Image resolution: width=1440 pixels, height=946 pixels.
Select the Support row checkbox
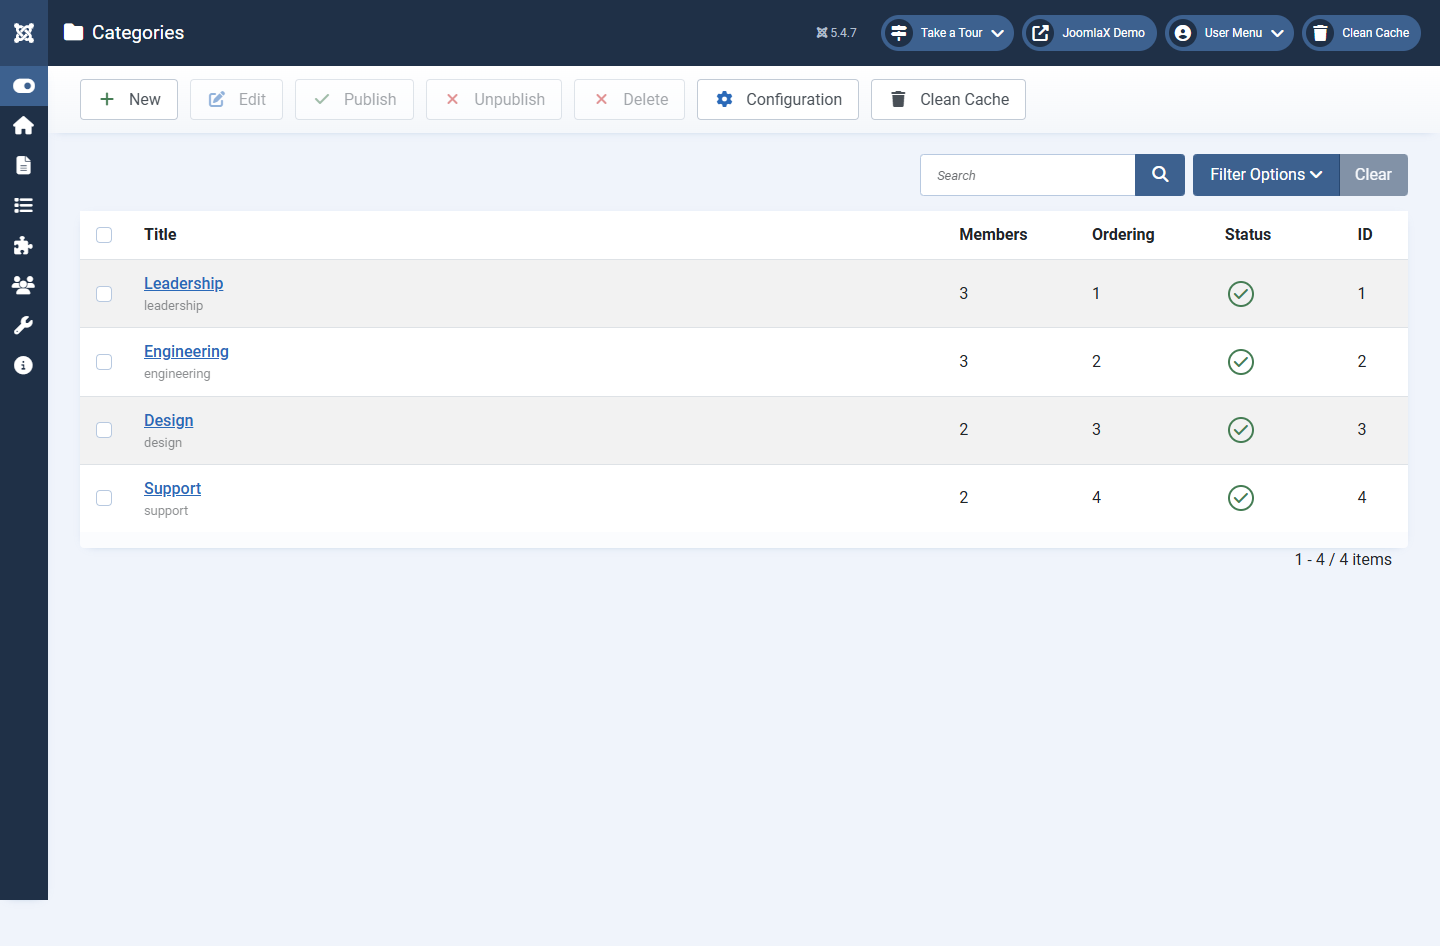[104, 498]
